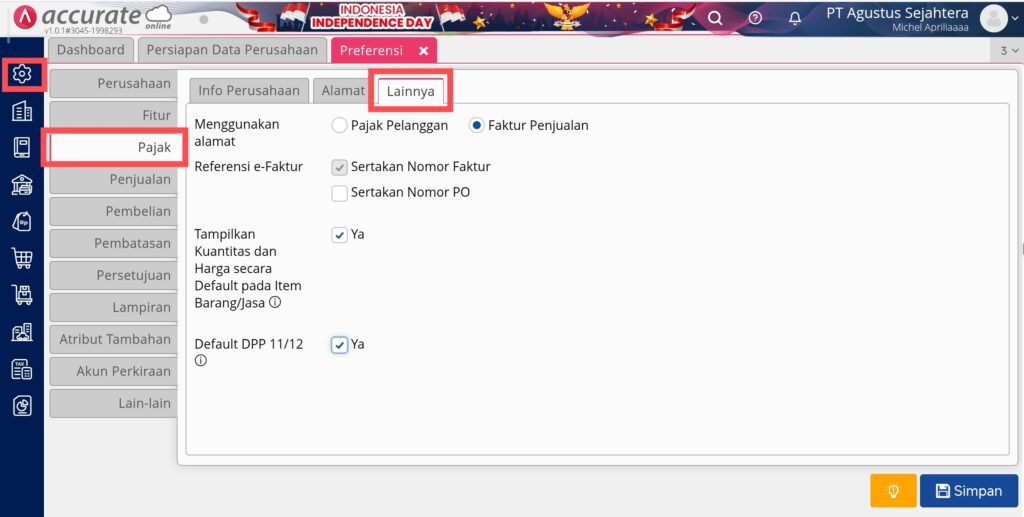The width and height of the screenshot is (1024, 517).
Task: Switch to the Info Perusahaan tab
Action: [249, 90]
